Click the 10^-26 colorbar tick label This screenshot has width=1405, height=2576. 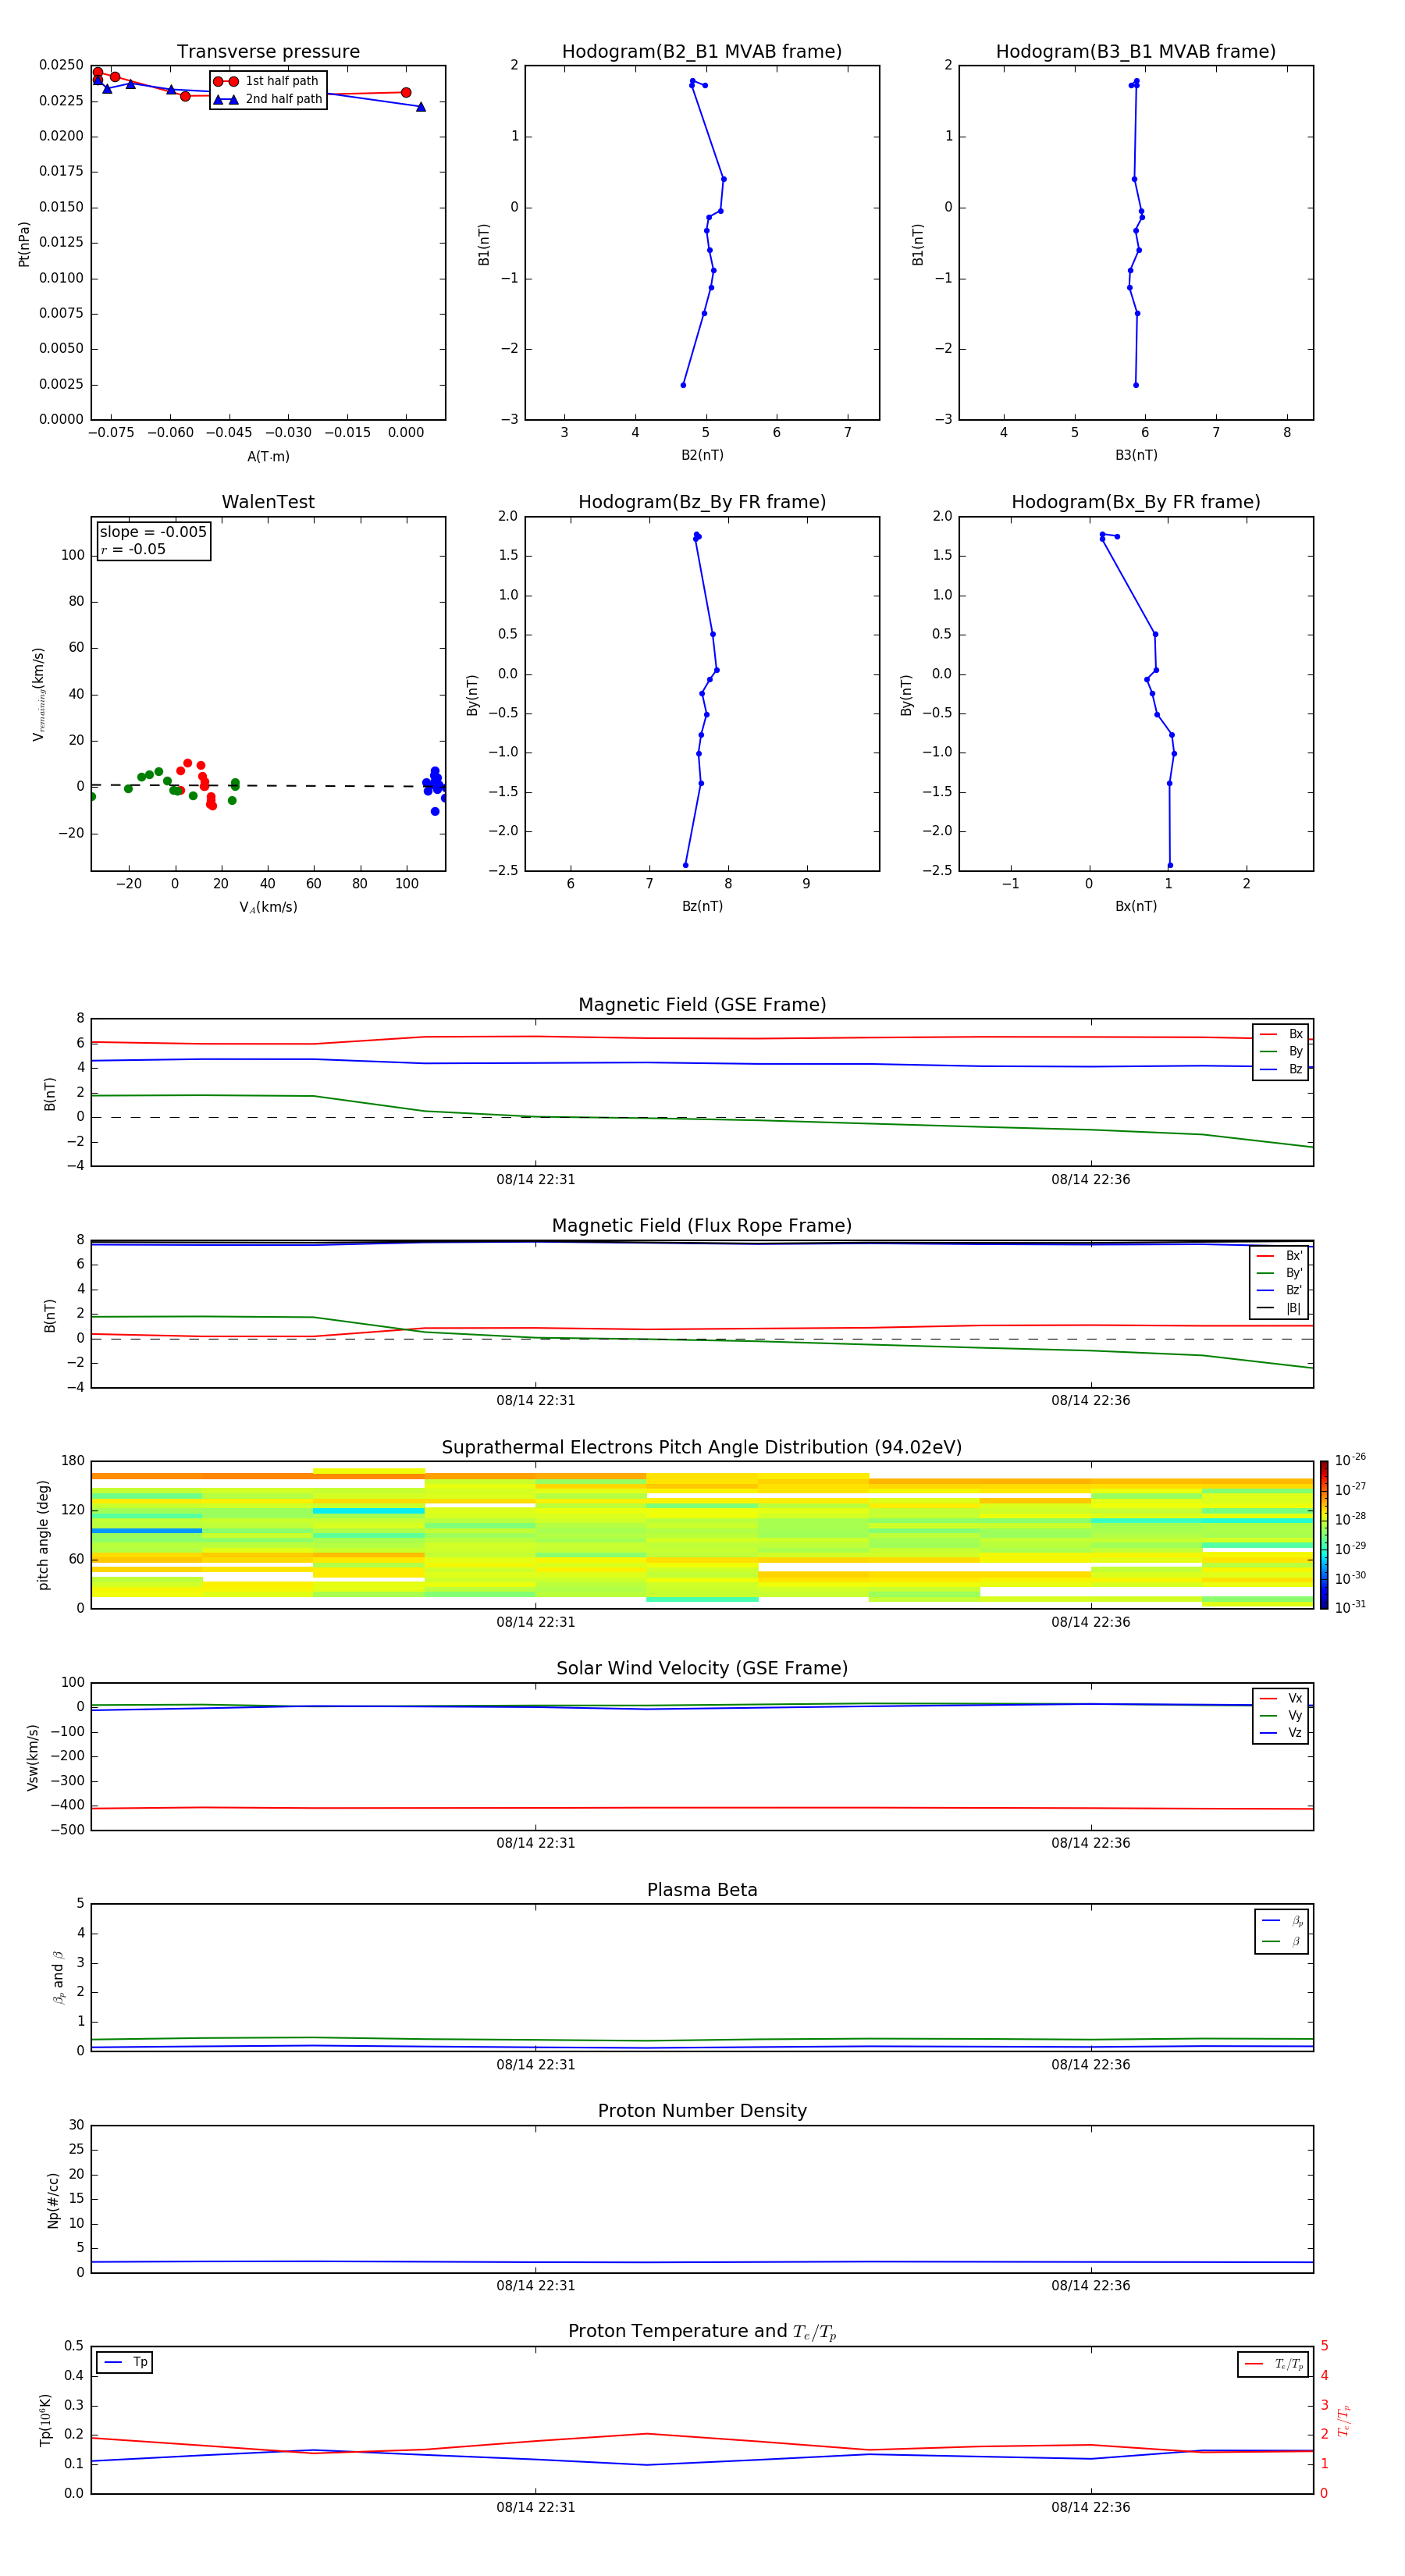(1350, 1460)
